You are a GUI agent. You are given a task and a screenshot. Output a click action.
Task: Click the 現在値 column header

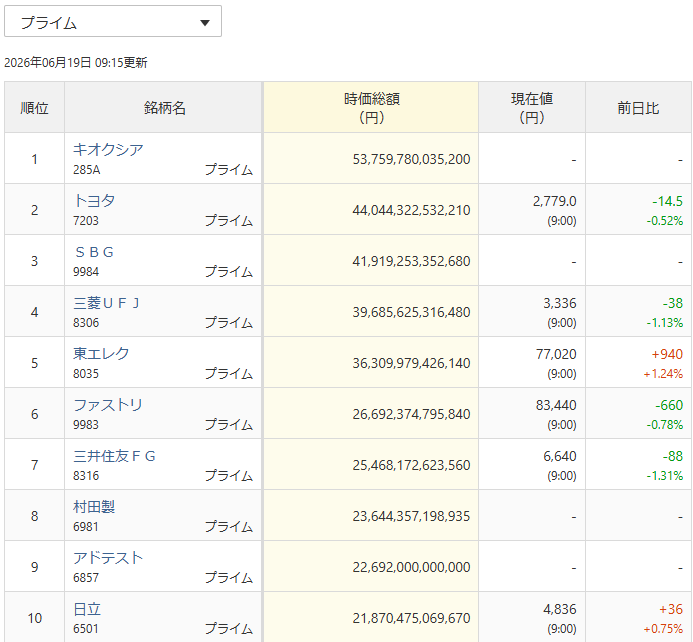532,107
